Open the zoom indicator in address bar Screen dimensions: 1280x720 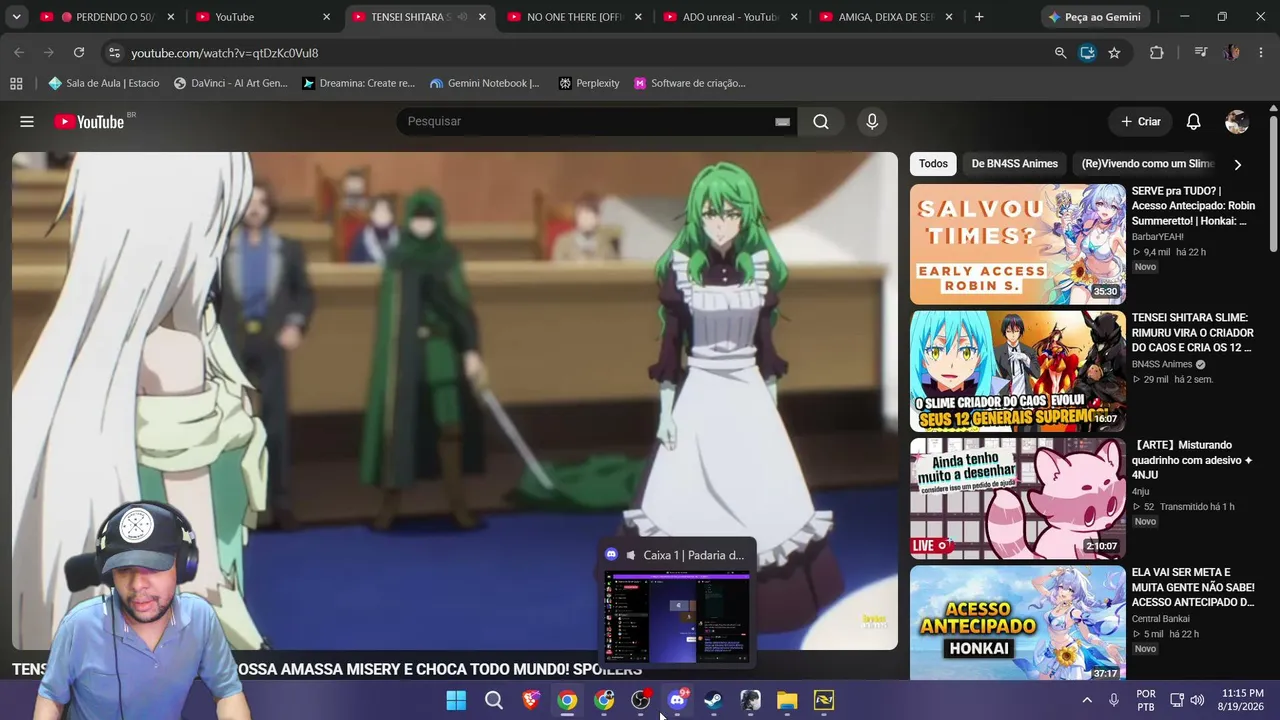pyautogui.click(x=1061, y=52)
